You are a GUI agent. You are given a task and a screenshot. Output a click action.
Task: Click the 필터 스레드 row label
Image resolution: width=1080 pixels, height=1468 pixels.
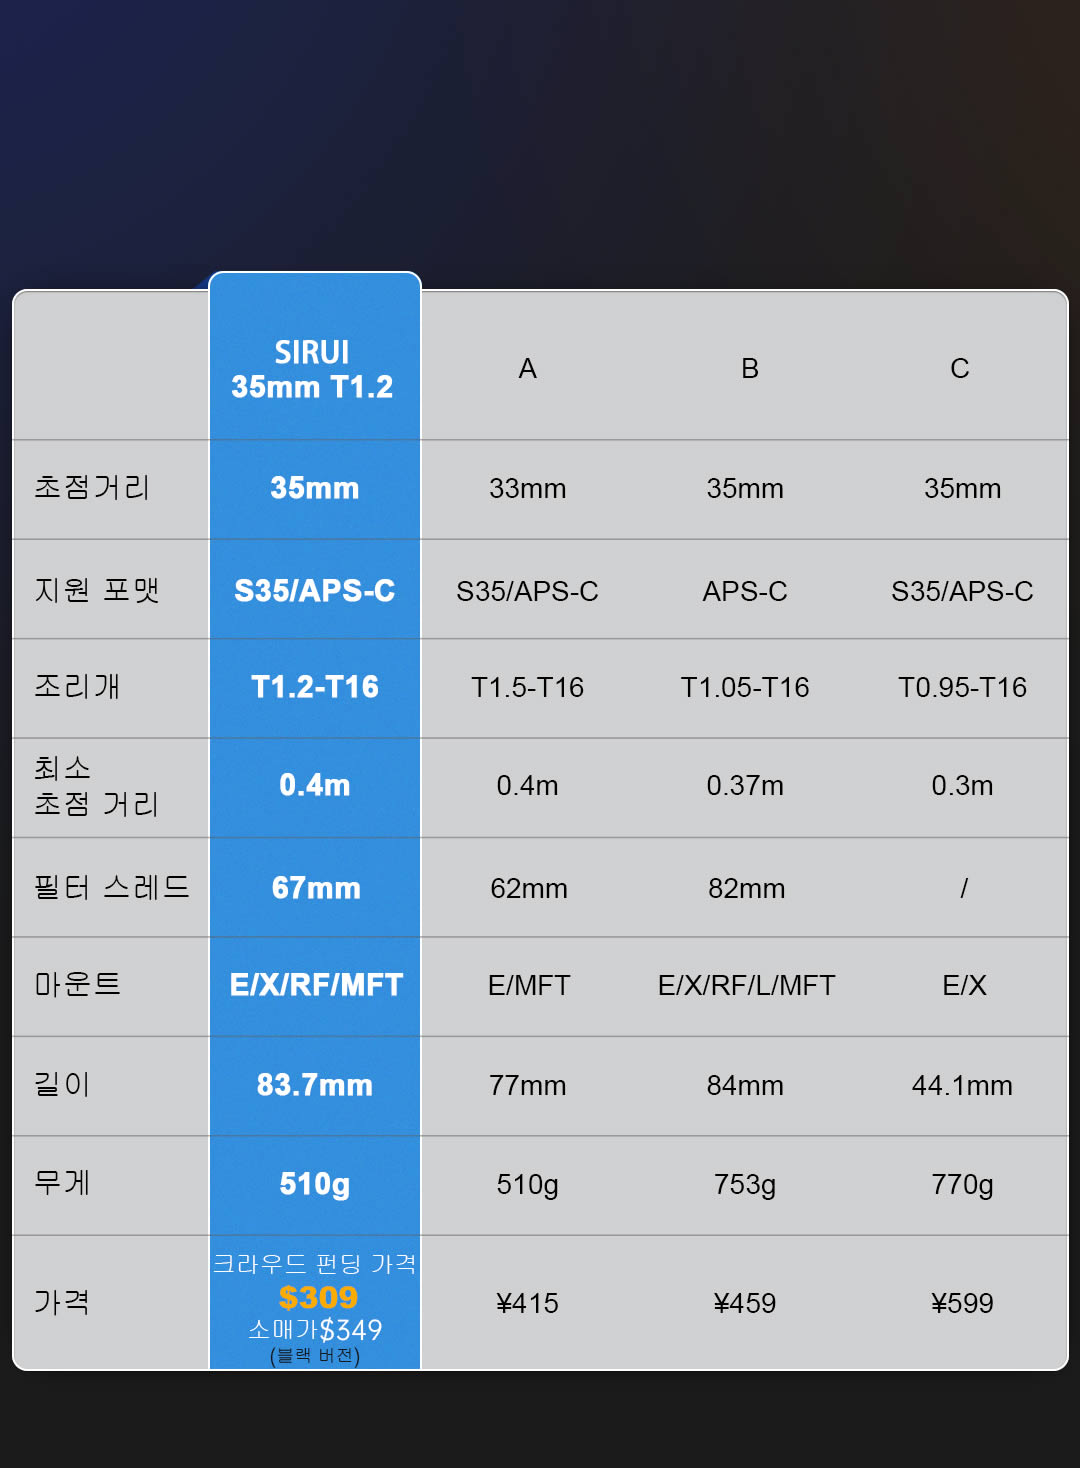112,887
